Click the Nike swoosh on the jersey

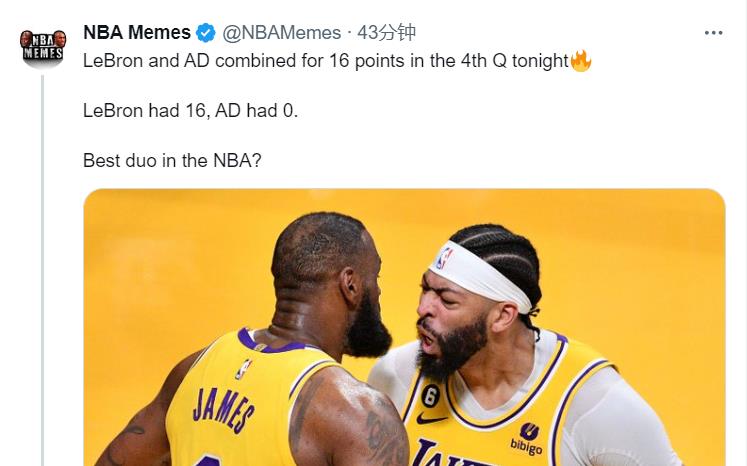(431, 419)
